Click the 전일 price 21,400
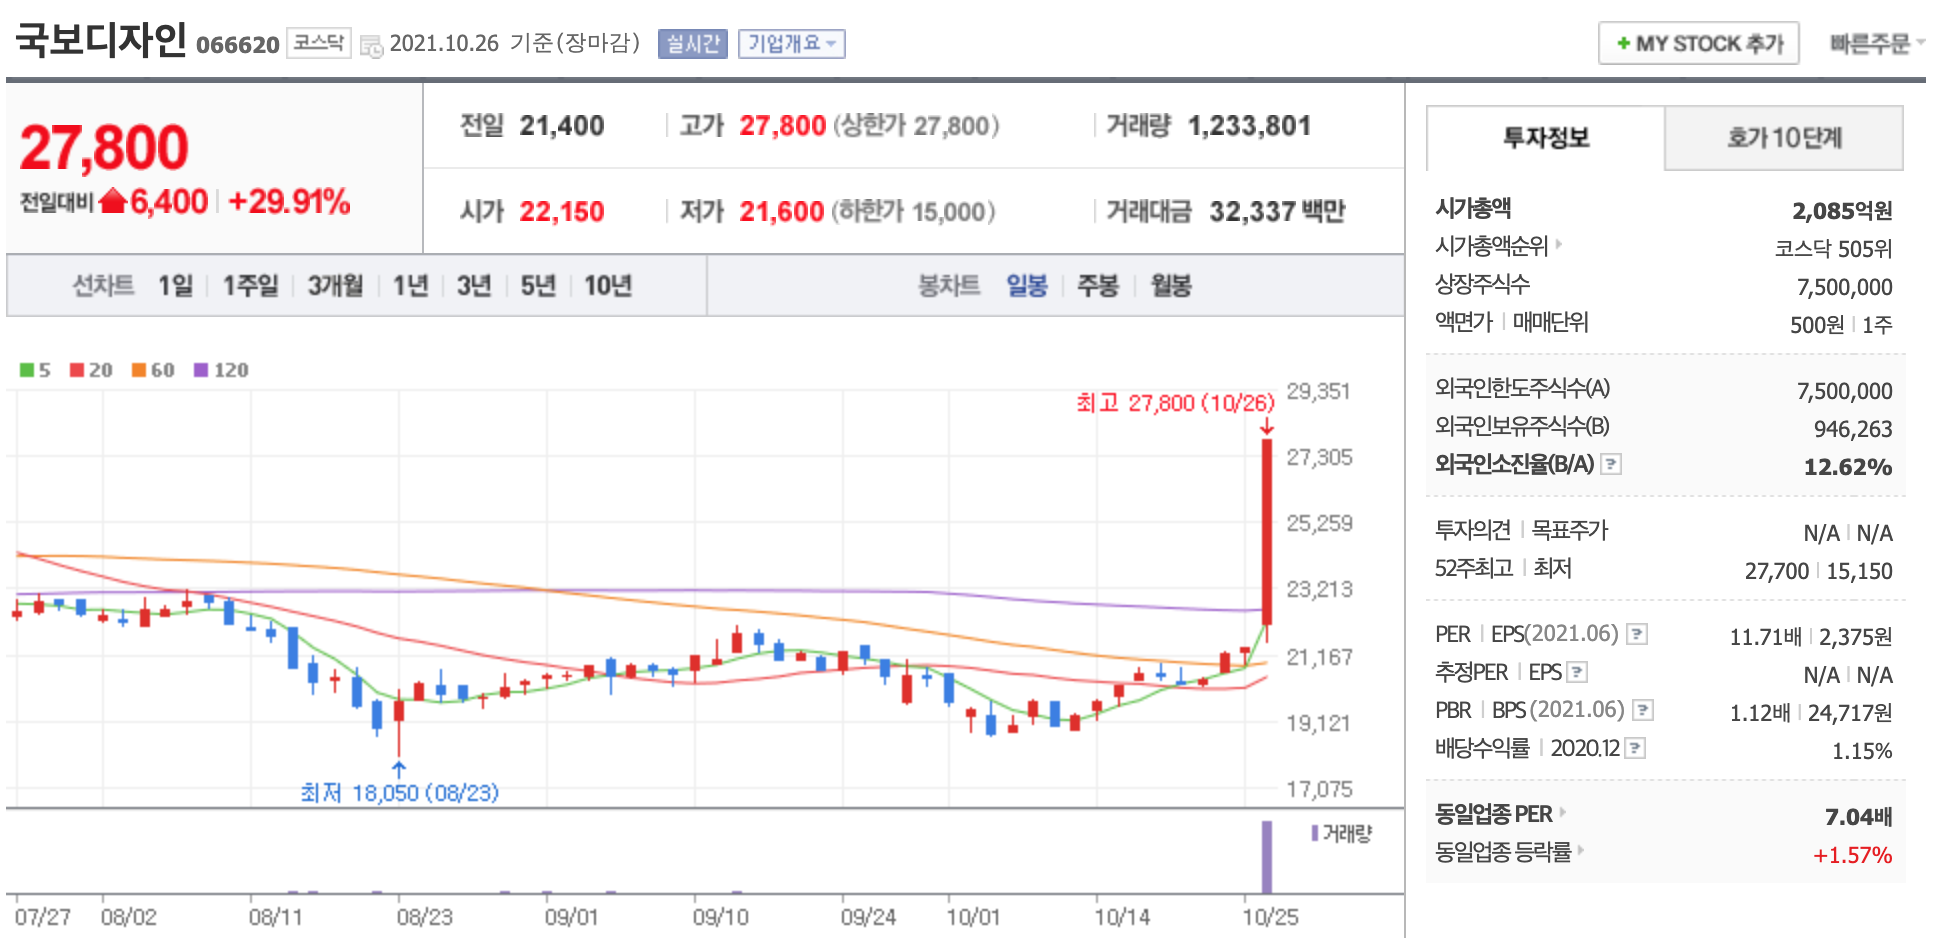 [x=562, y=126]
